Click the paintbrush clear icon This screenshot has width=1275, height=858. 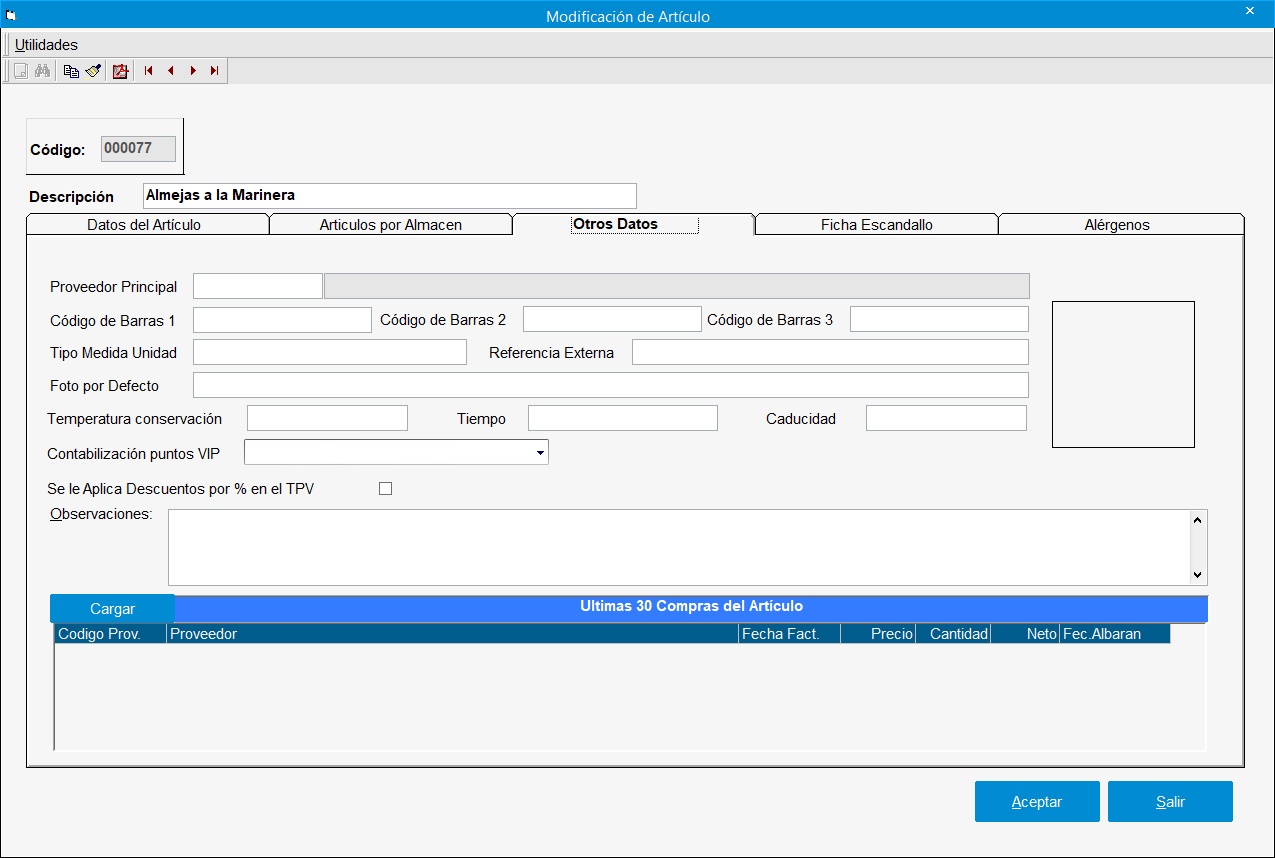[93, 71]
